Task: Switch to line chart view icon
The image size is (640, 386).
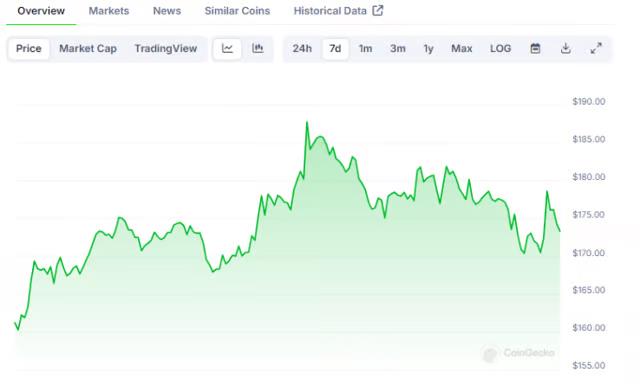Action: (227, 49)
